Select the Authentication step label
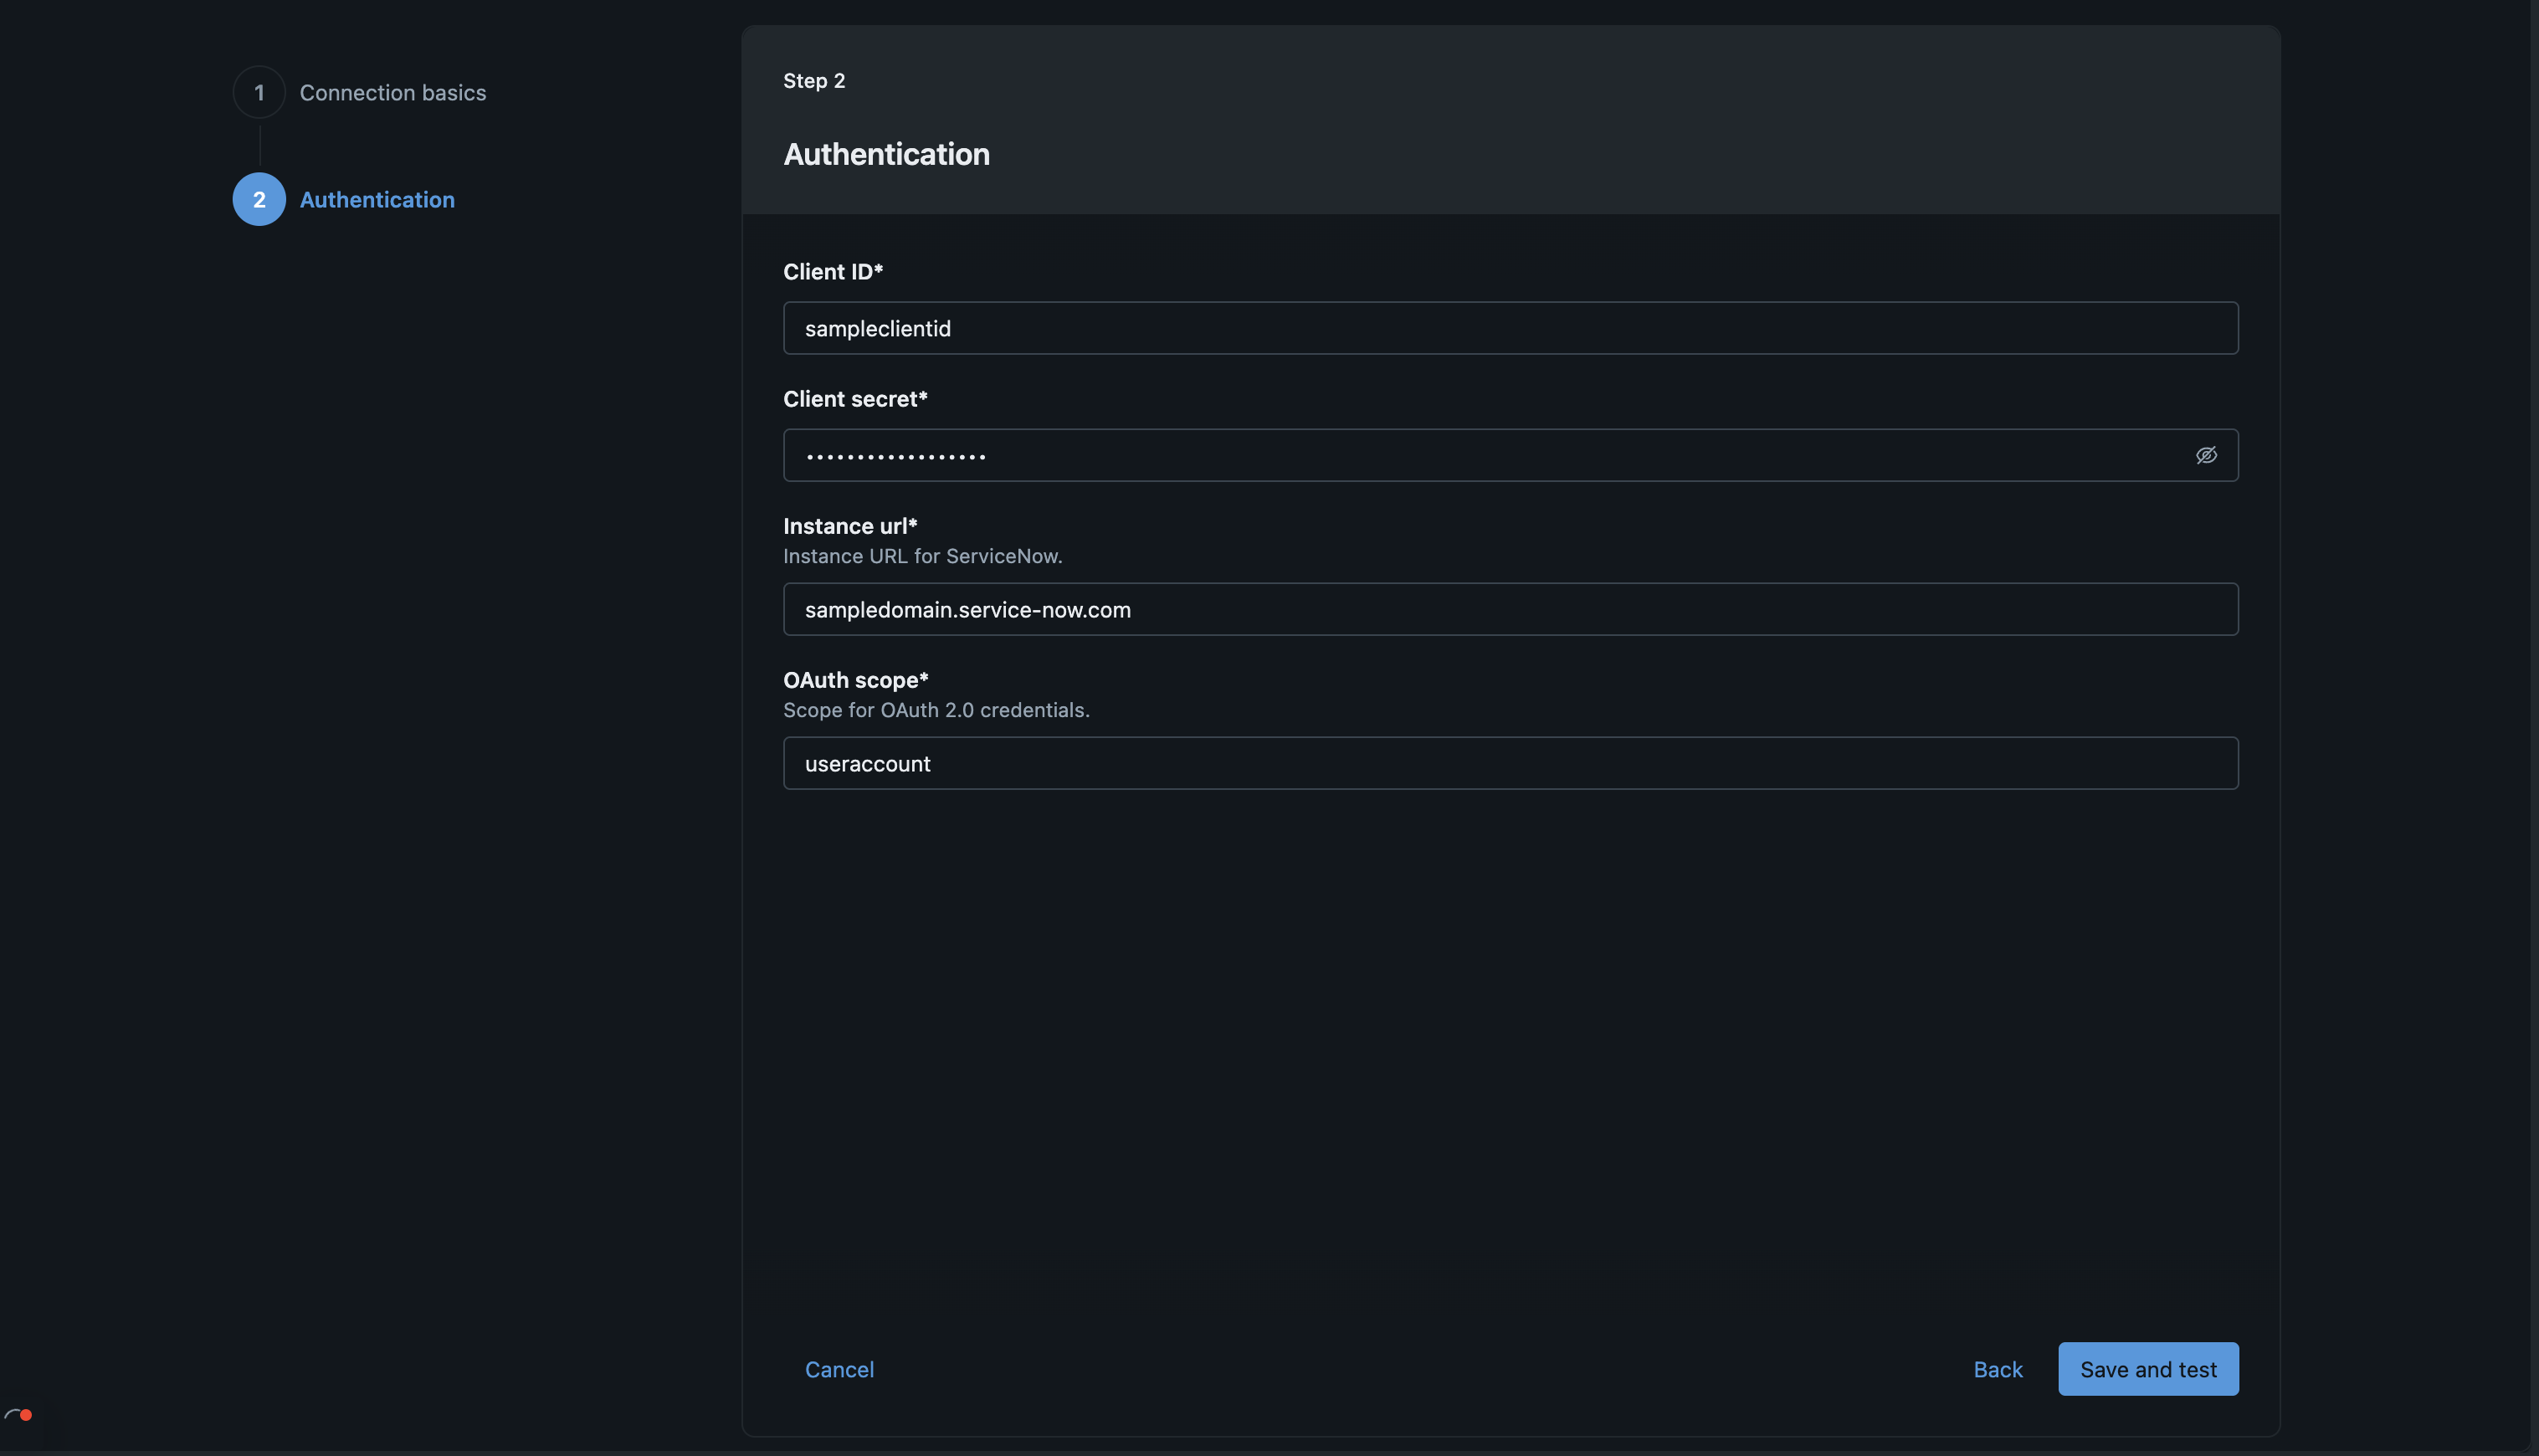 click(x=377, y=199)
